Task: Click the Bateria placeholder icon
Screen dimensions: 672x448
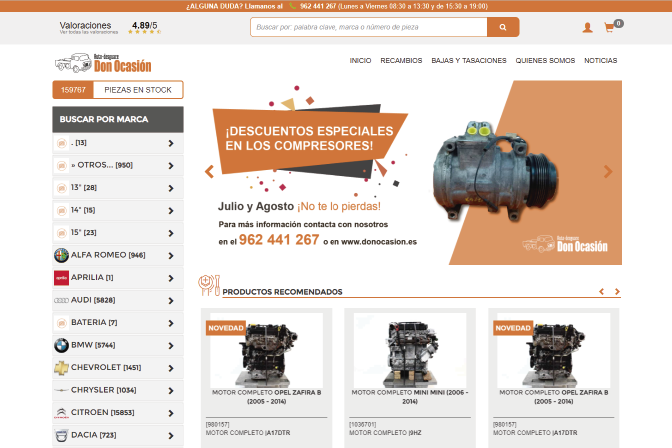Action: tap(61, 323)
